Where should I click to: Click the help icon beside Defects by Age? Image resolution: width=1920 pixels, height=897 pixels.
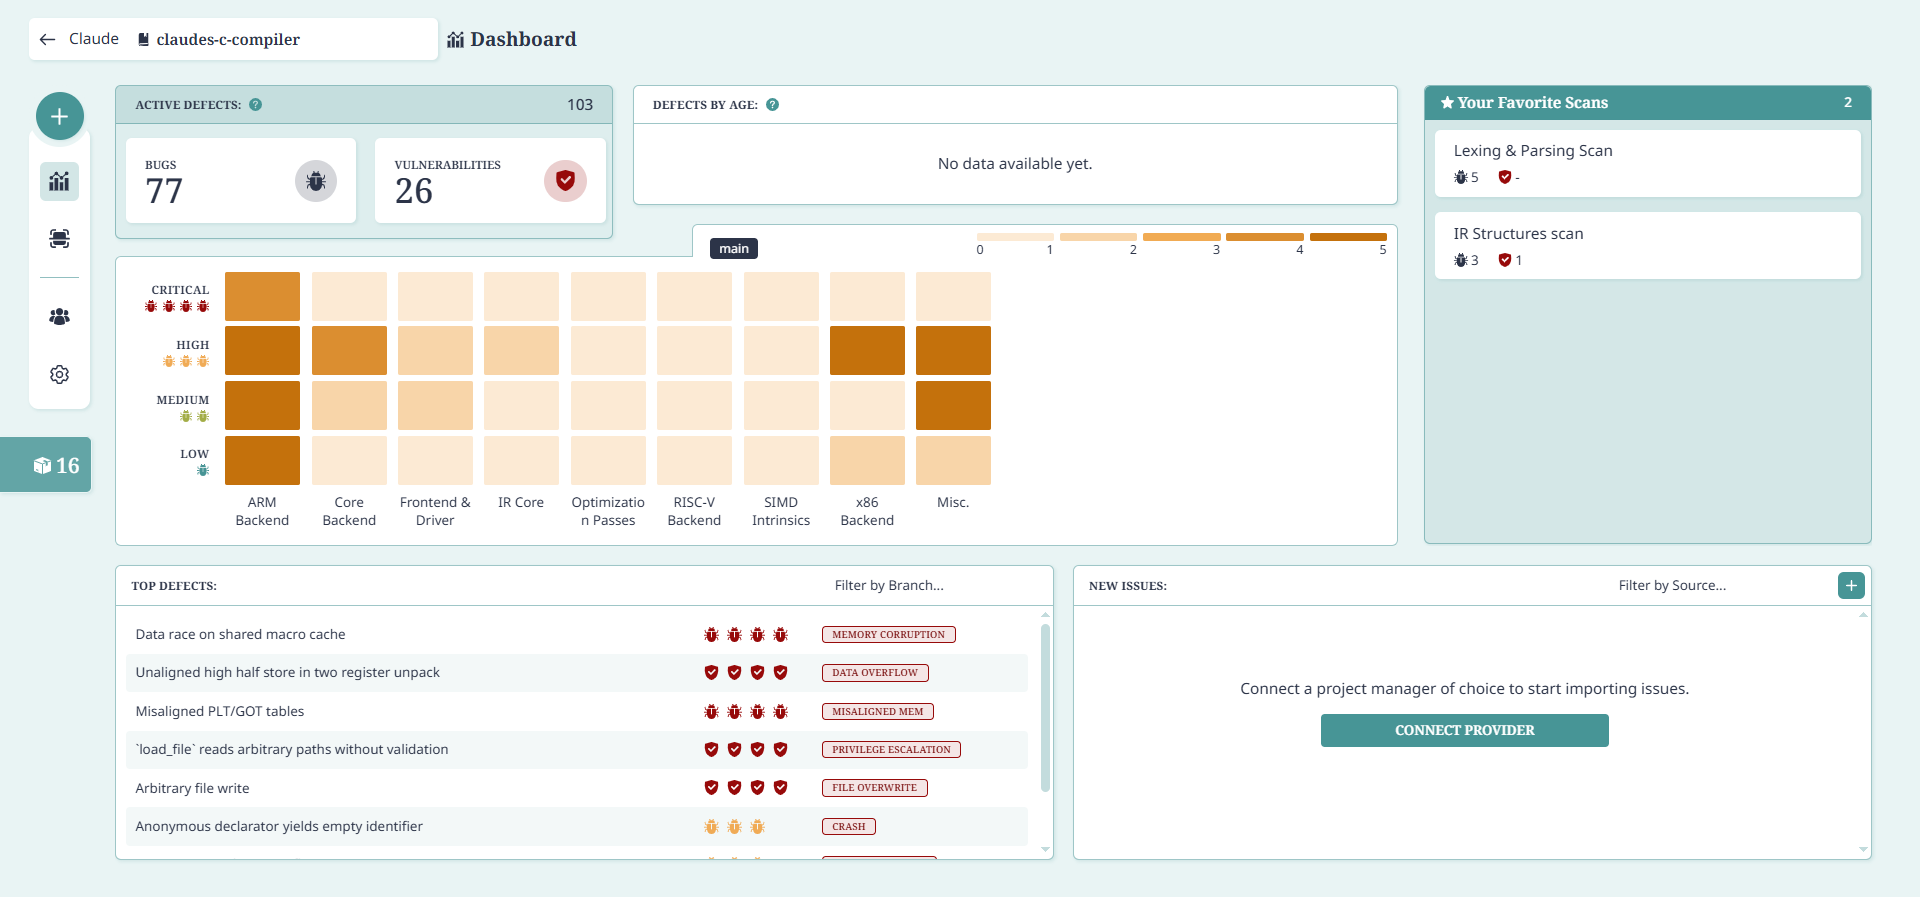click(x=772, y=104)
